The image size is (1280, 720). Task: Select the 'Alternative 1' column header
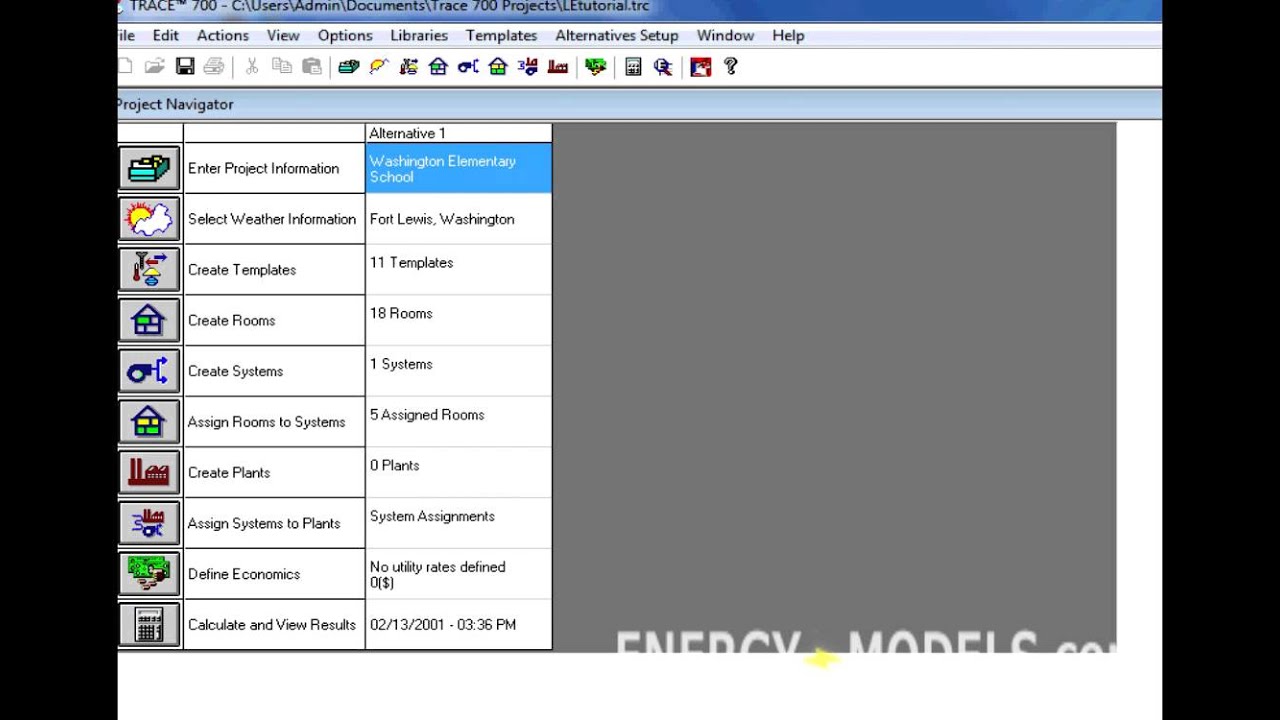point(459,133)
